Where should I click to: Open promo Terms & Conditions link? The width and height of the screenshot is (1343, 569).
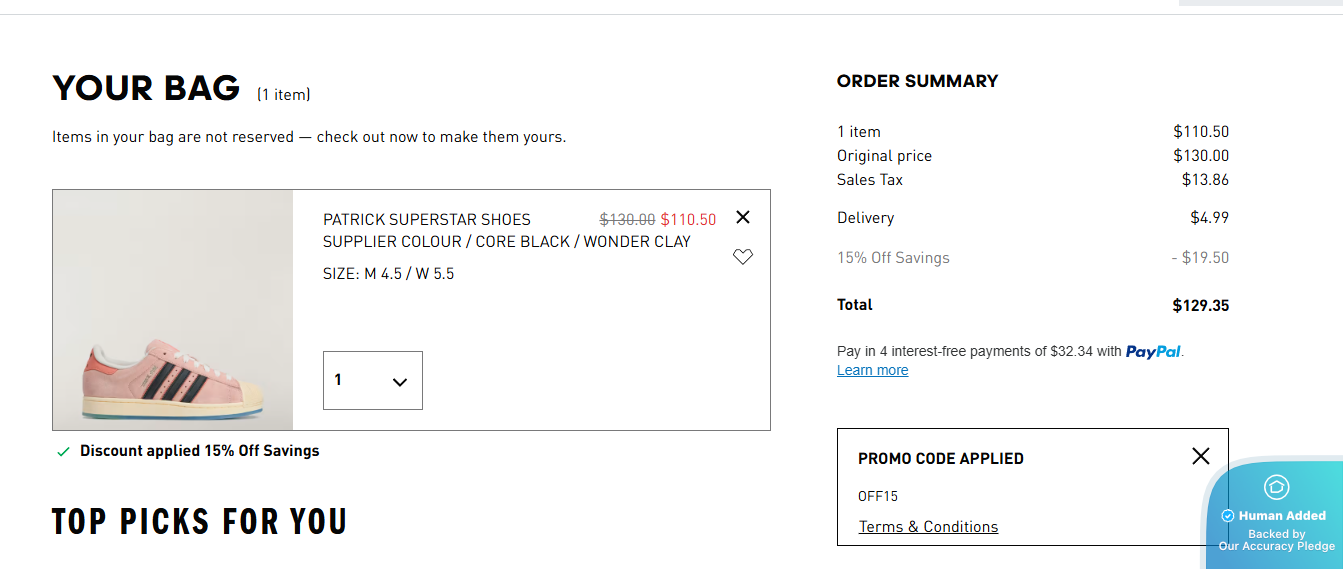pyautogui.click(x=928, y=527)
